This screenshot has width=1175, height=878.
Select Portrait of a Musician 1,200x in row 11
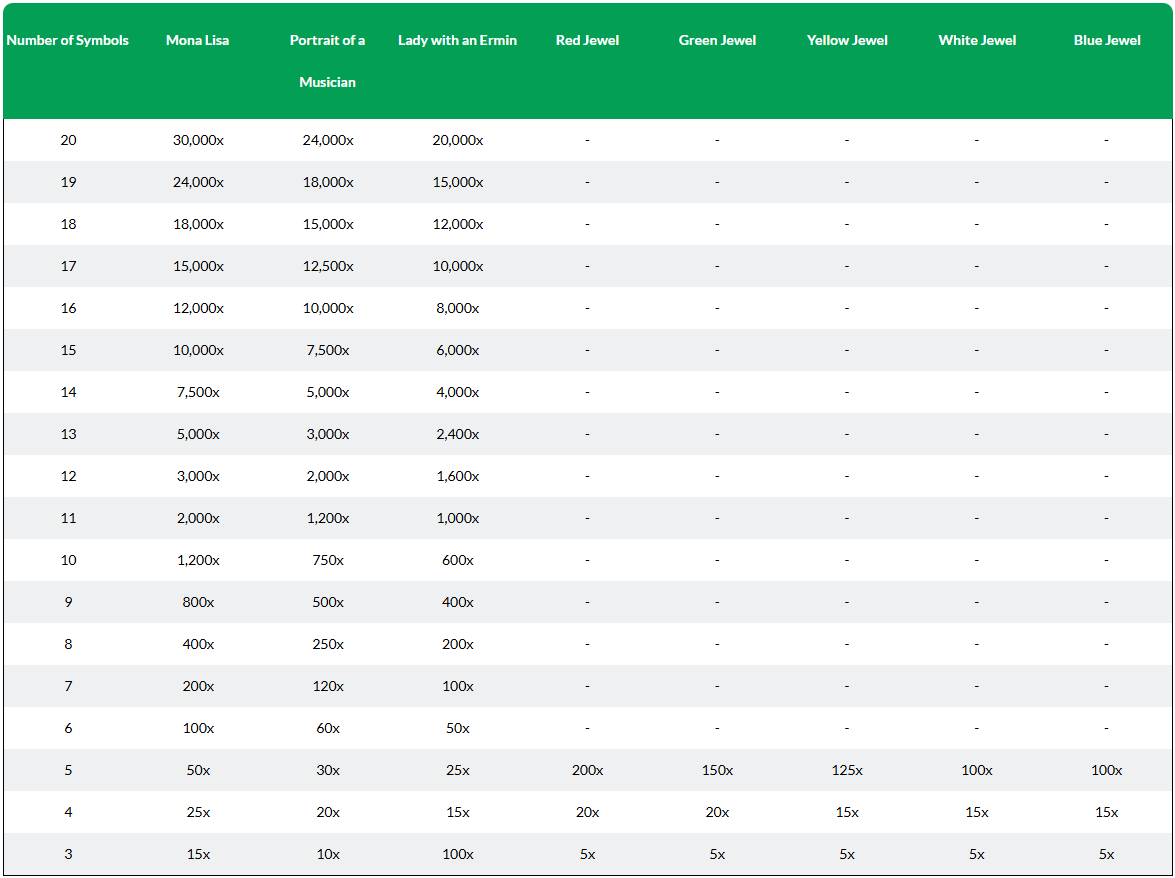point(327,518)
